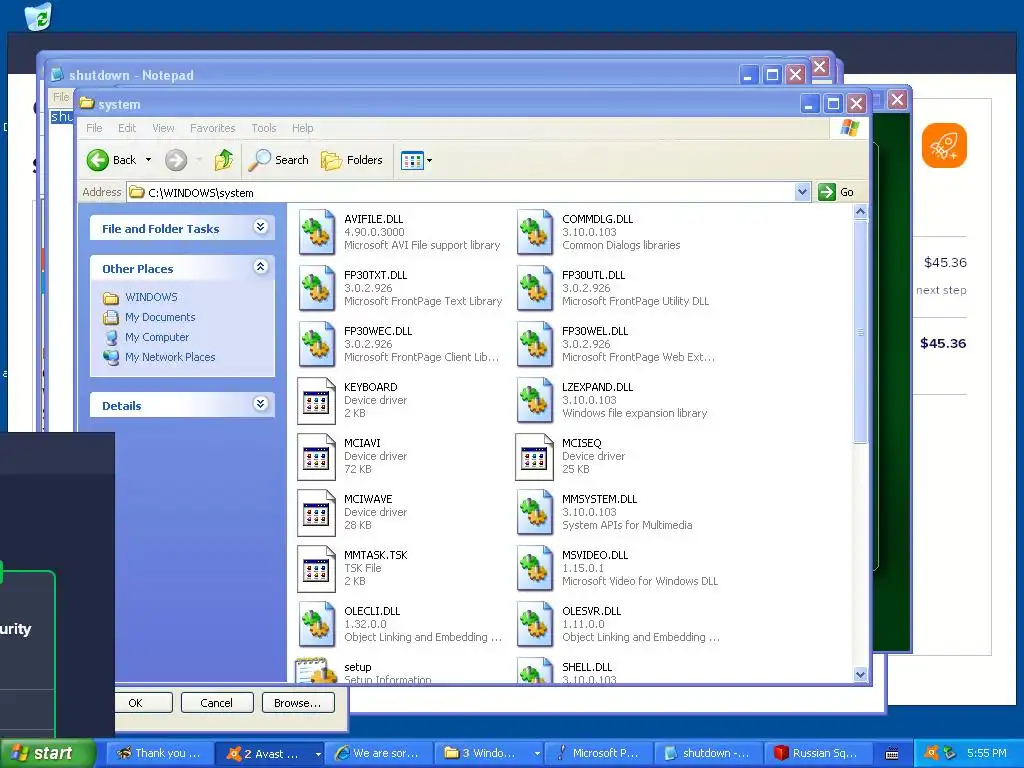
Task: Open the Search pane in the toolbar
Action: click(x=278, y=160)
